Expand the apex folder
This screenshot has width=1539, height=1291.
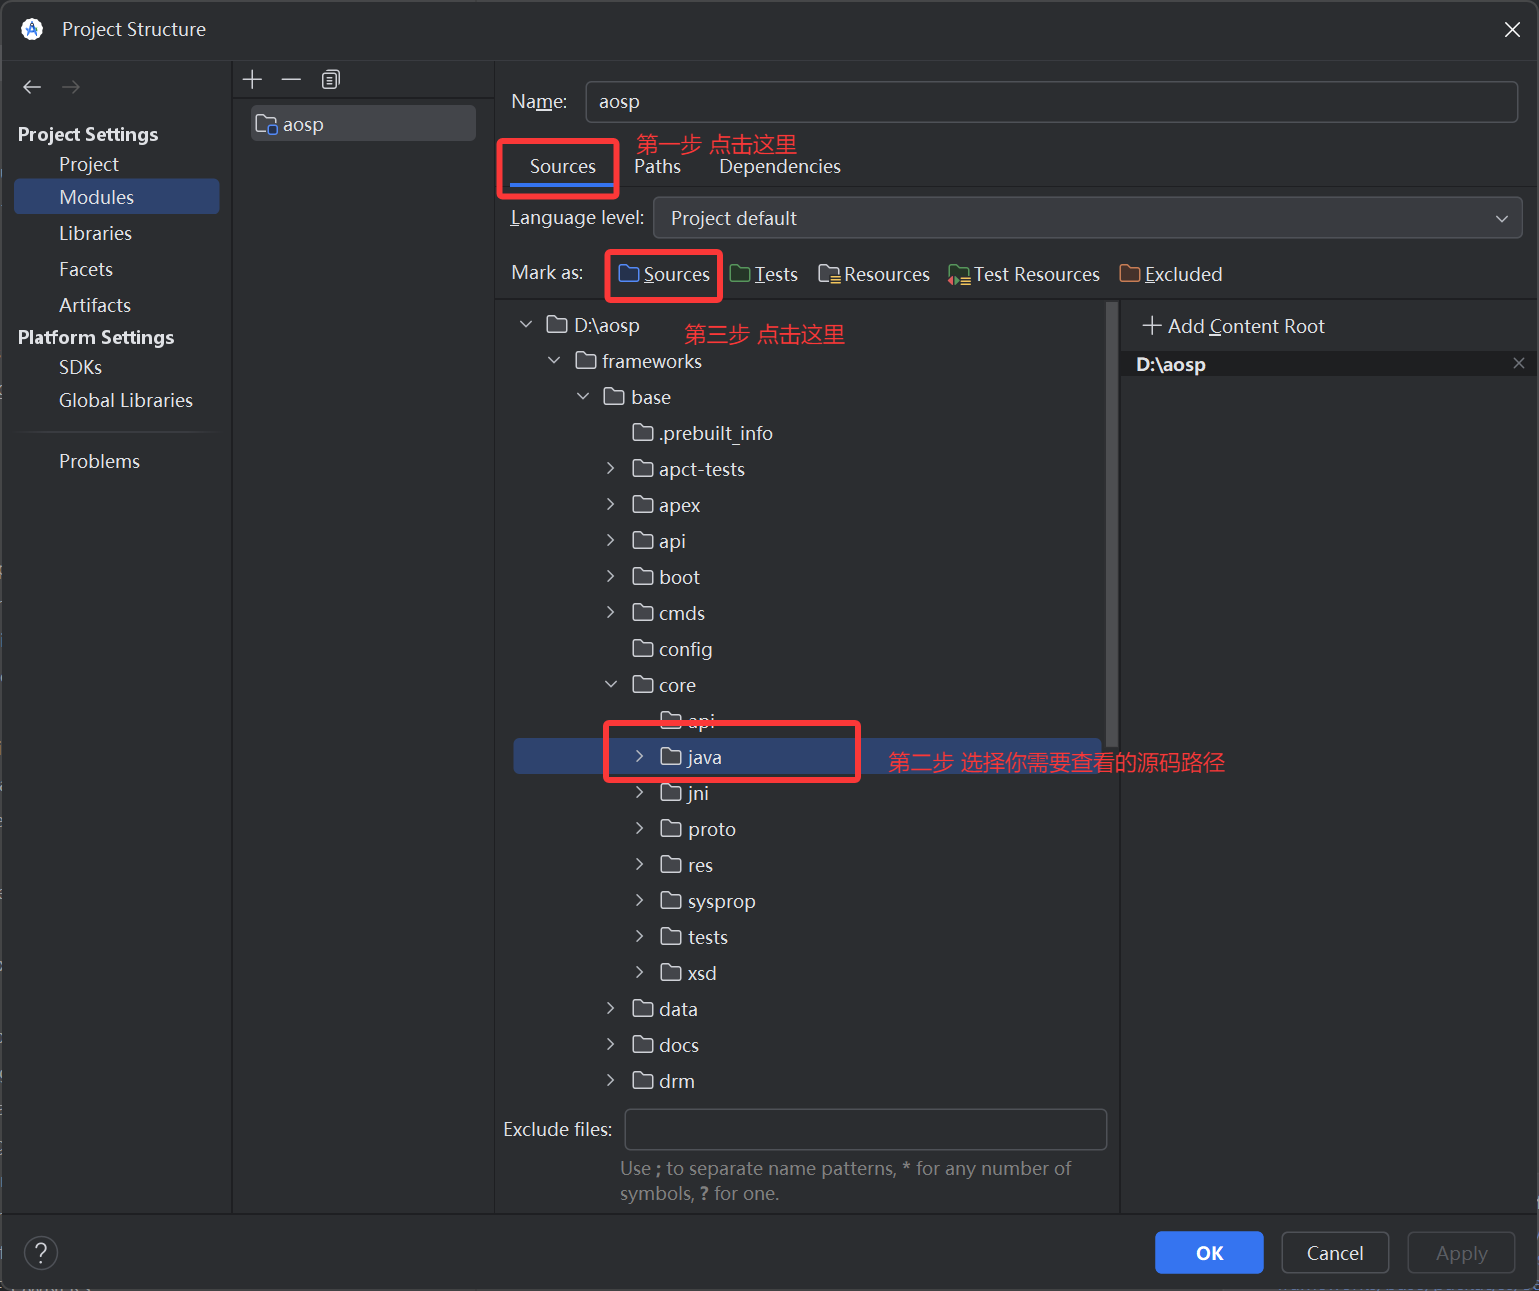click(611, 504)
